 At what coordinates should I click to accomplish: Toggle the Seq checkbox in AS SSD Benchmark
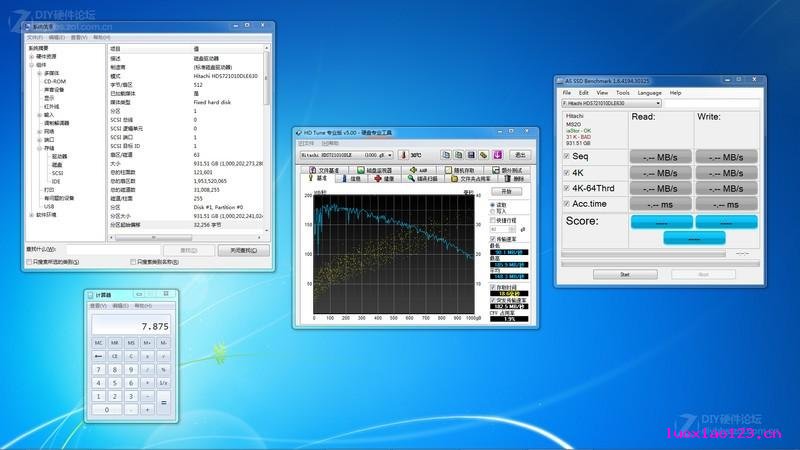point(566,156)
